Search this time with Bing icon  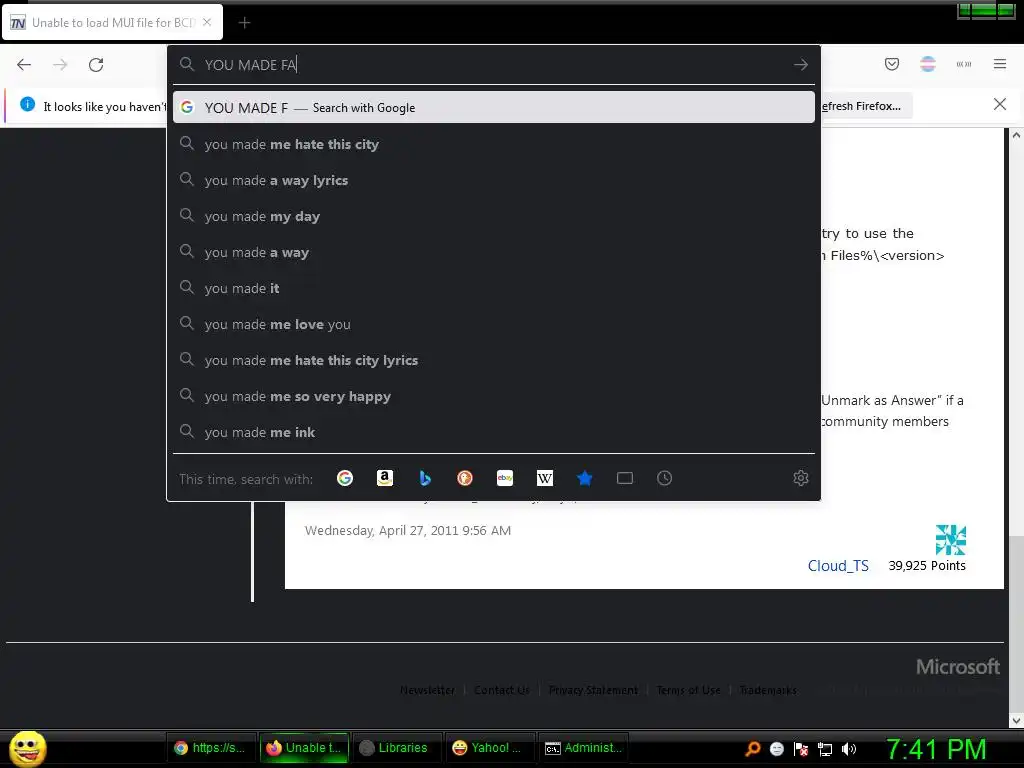pos(425,478)
